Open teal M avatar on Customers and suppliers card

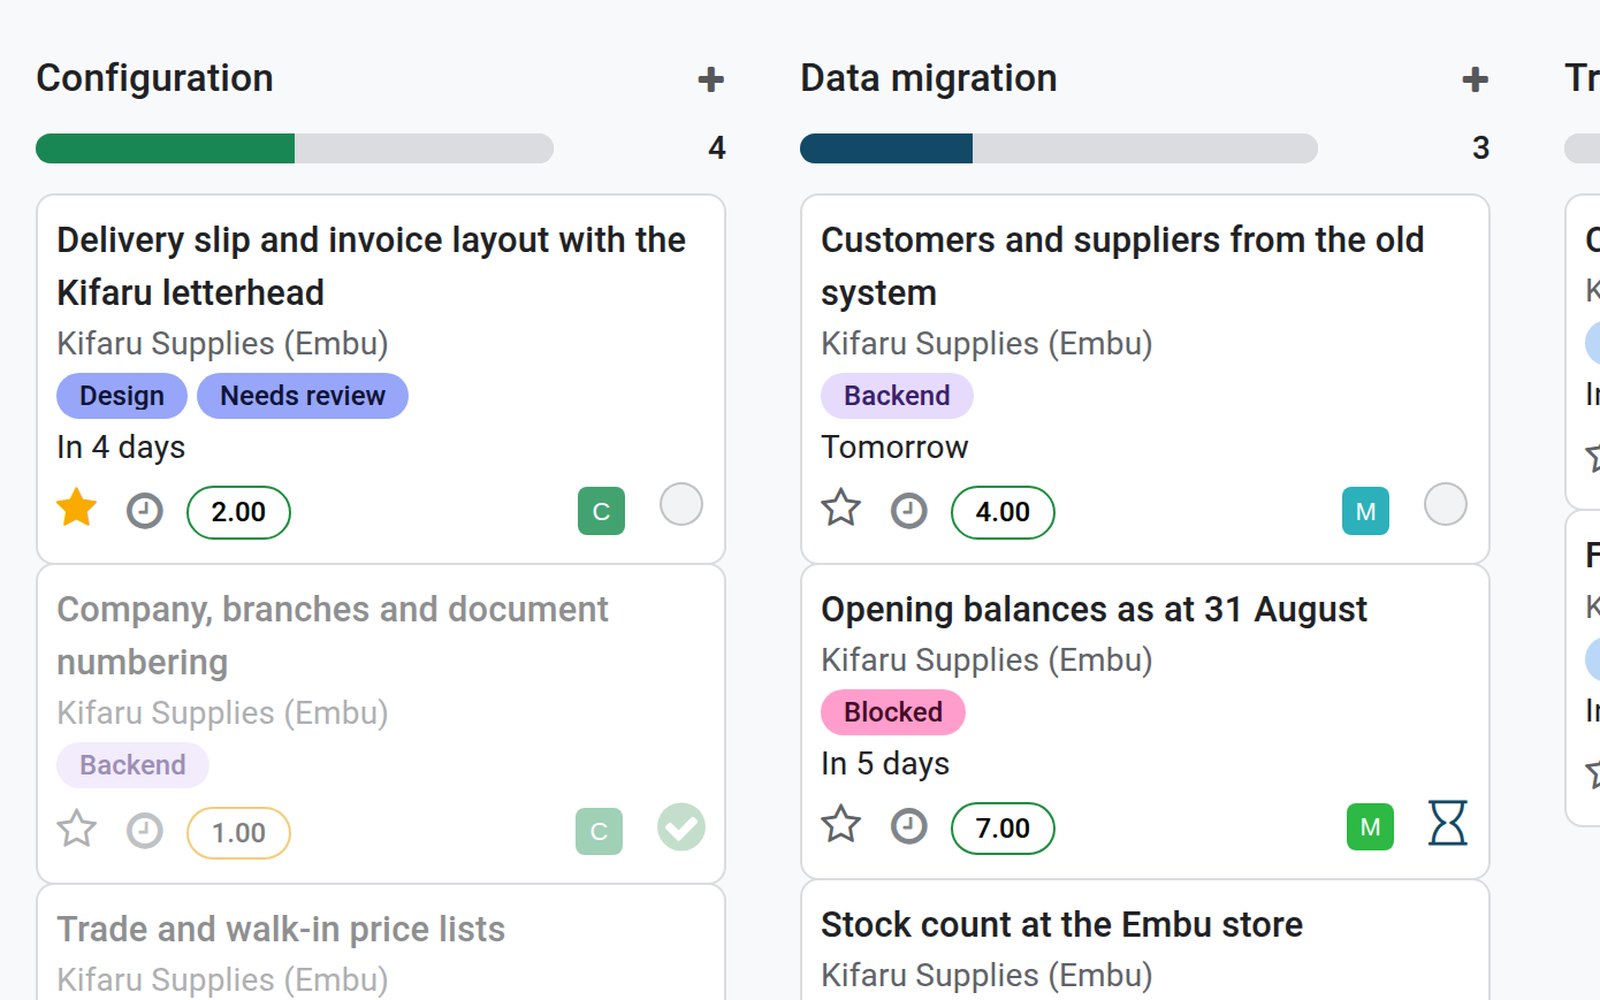click(x=1365, y=511)
